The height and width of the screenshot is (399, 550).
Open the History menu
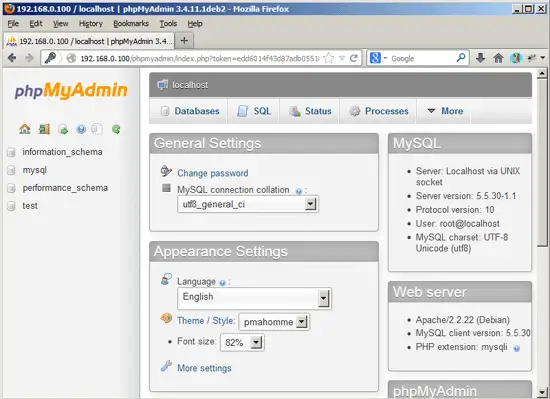(90, 23)
